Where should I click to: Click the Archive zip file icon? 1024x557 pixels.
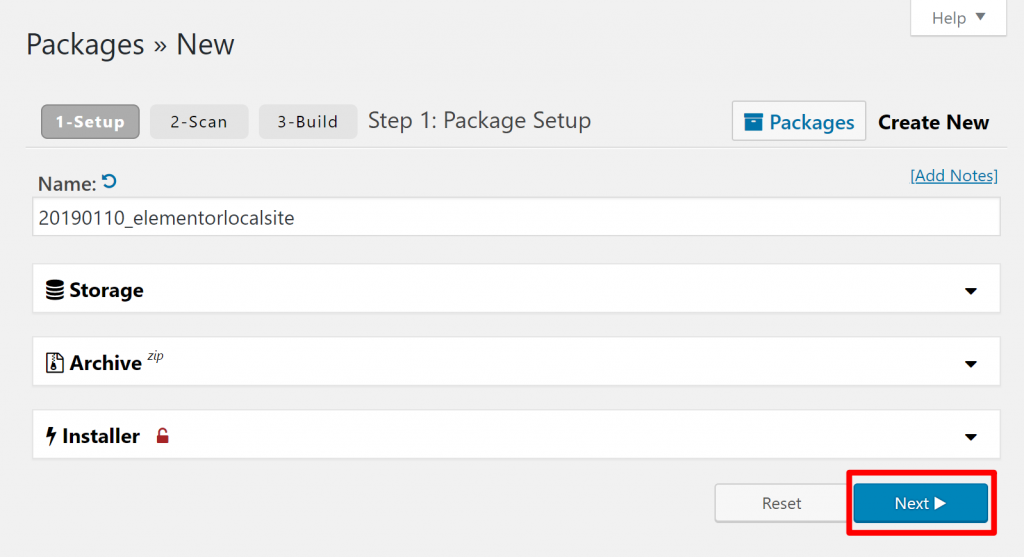tap(55, 363)
